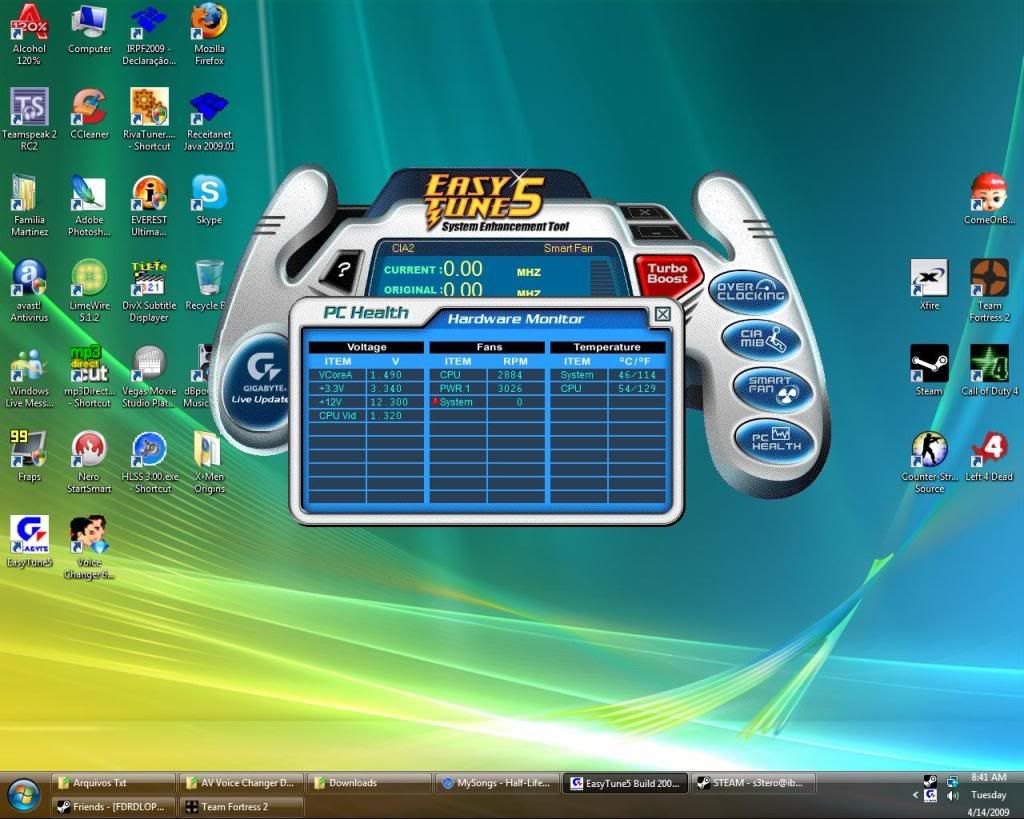Select the LimeWire 5.1.2 icon
This screenshot has width=1024, height=819.
coord(89,291)
